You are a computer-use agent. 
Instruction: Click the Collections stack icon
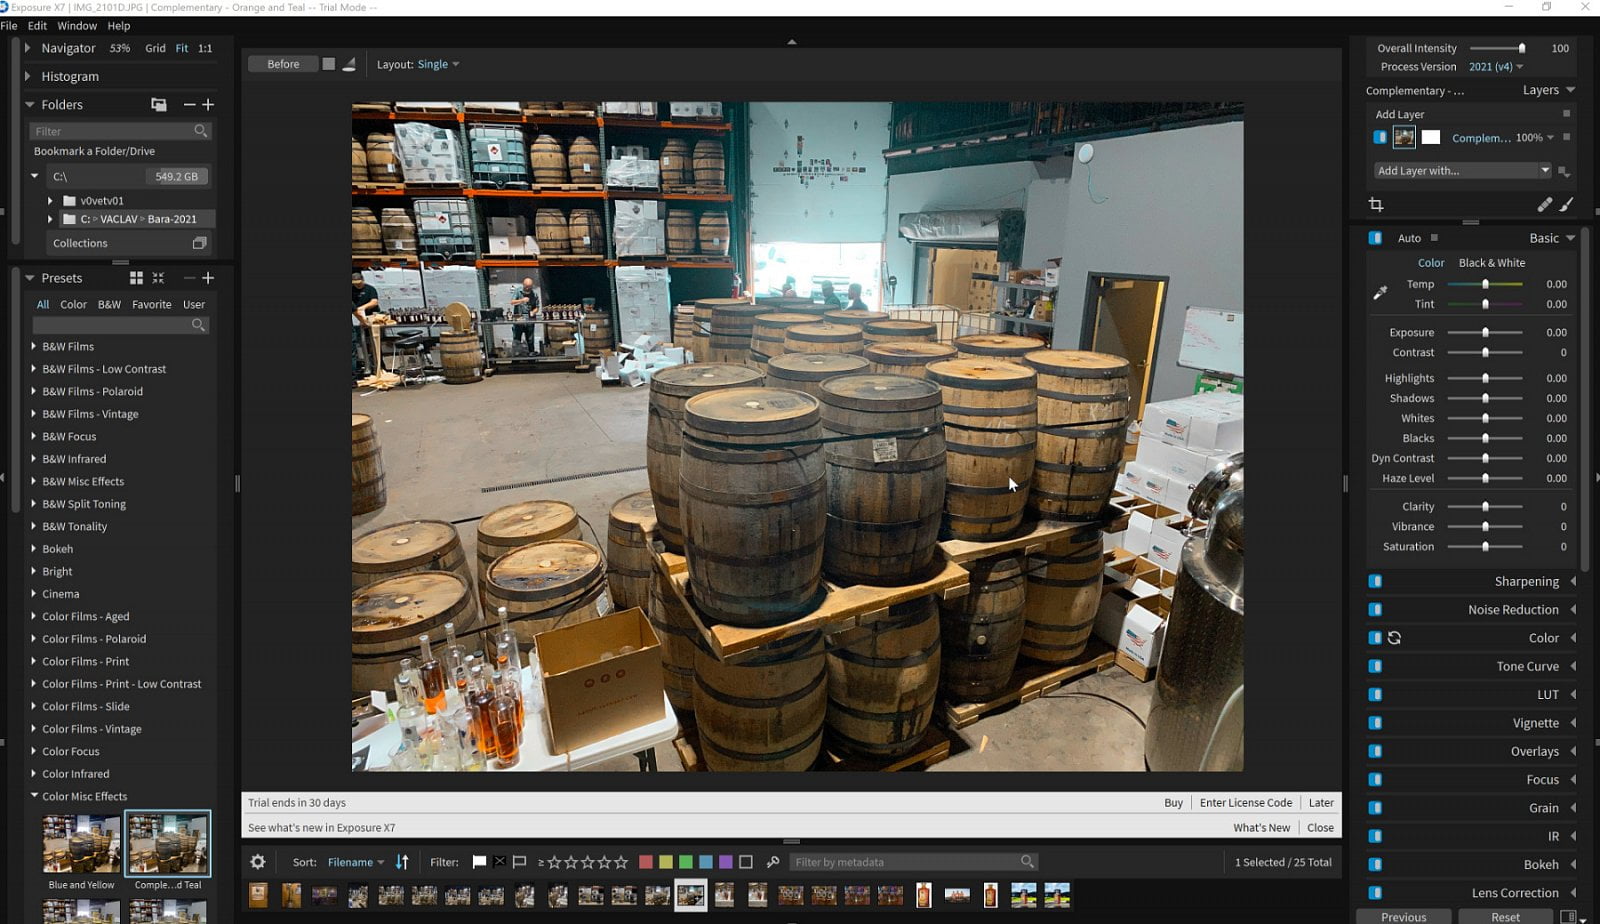coord(199,243)
